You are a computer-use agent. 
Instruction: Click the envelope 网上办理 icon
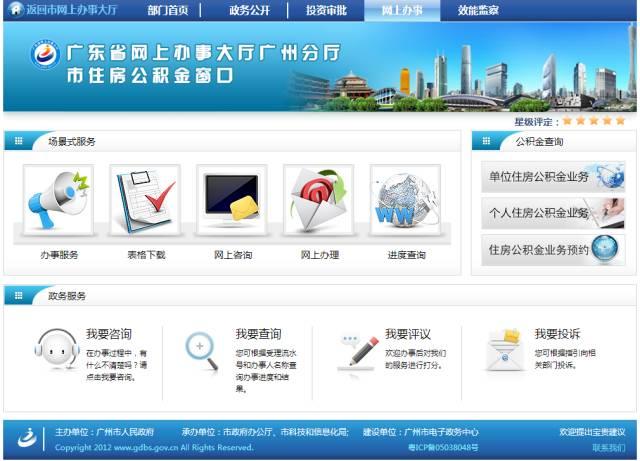[x=319, y=199]
